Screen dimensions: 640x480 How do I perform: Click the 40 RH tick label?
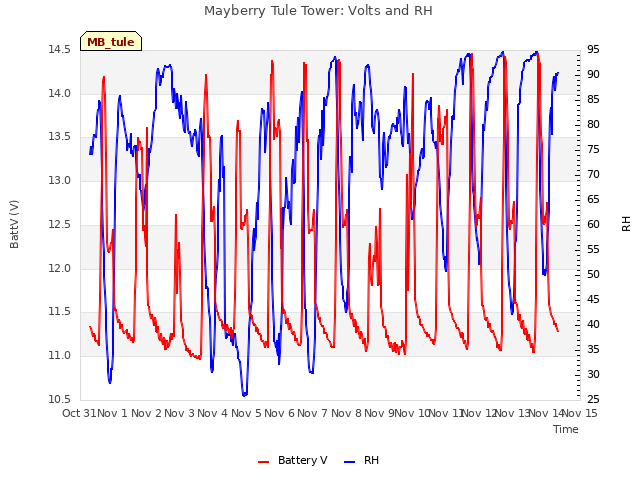(593, 324)
